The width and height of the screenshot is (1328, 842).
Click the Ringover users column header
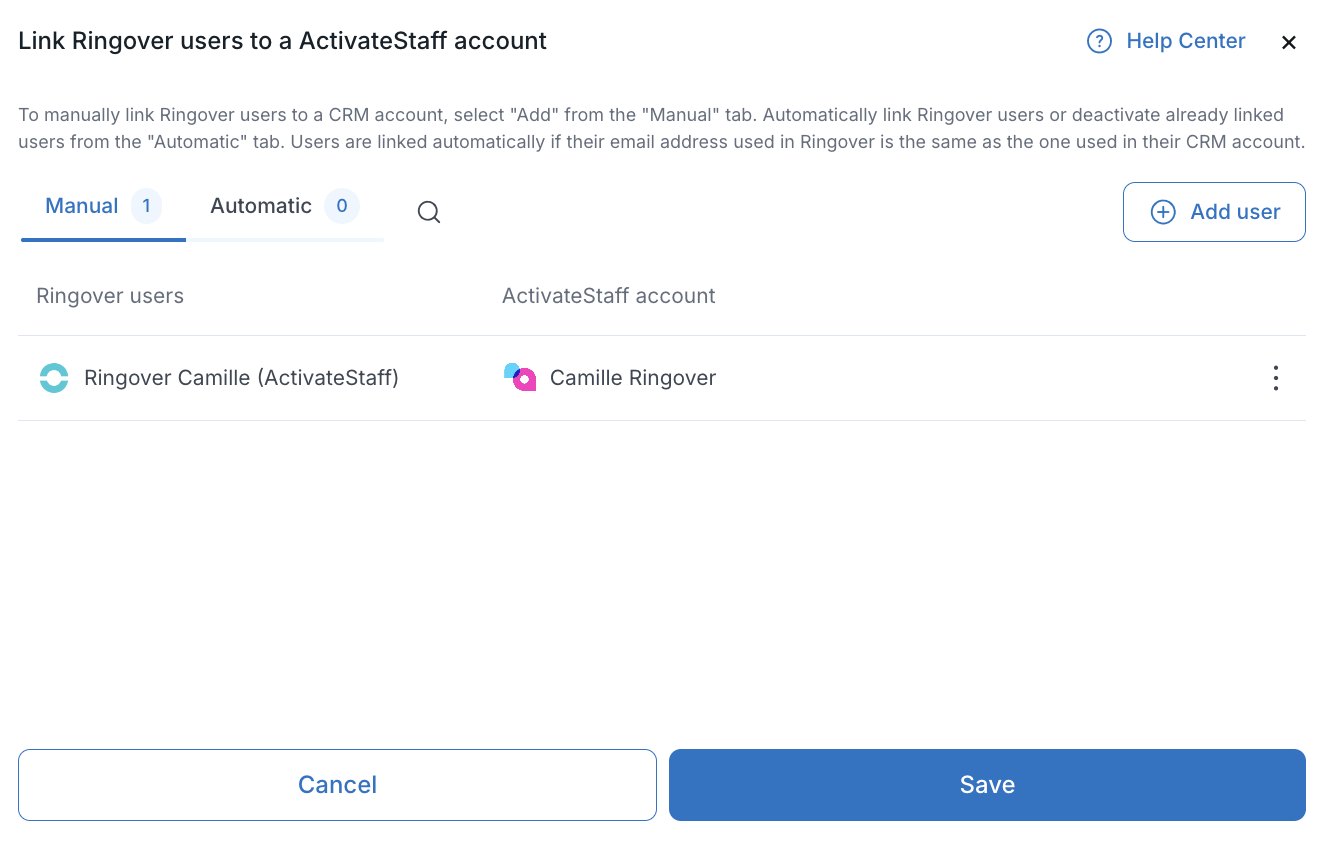point(110,296)
